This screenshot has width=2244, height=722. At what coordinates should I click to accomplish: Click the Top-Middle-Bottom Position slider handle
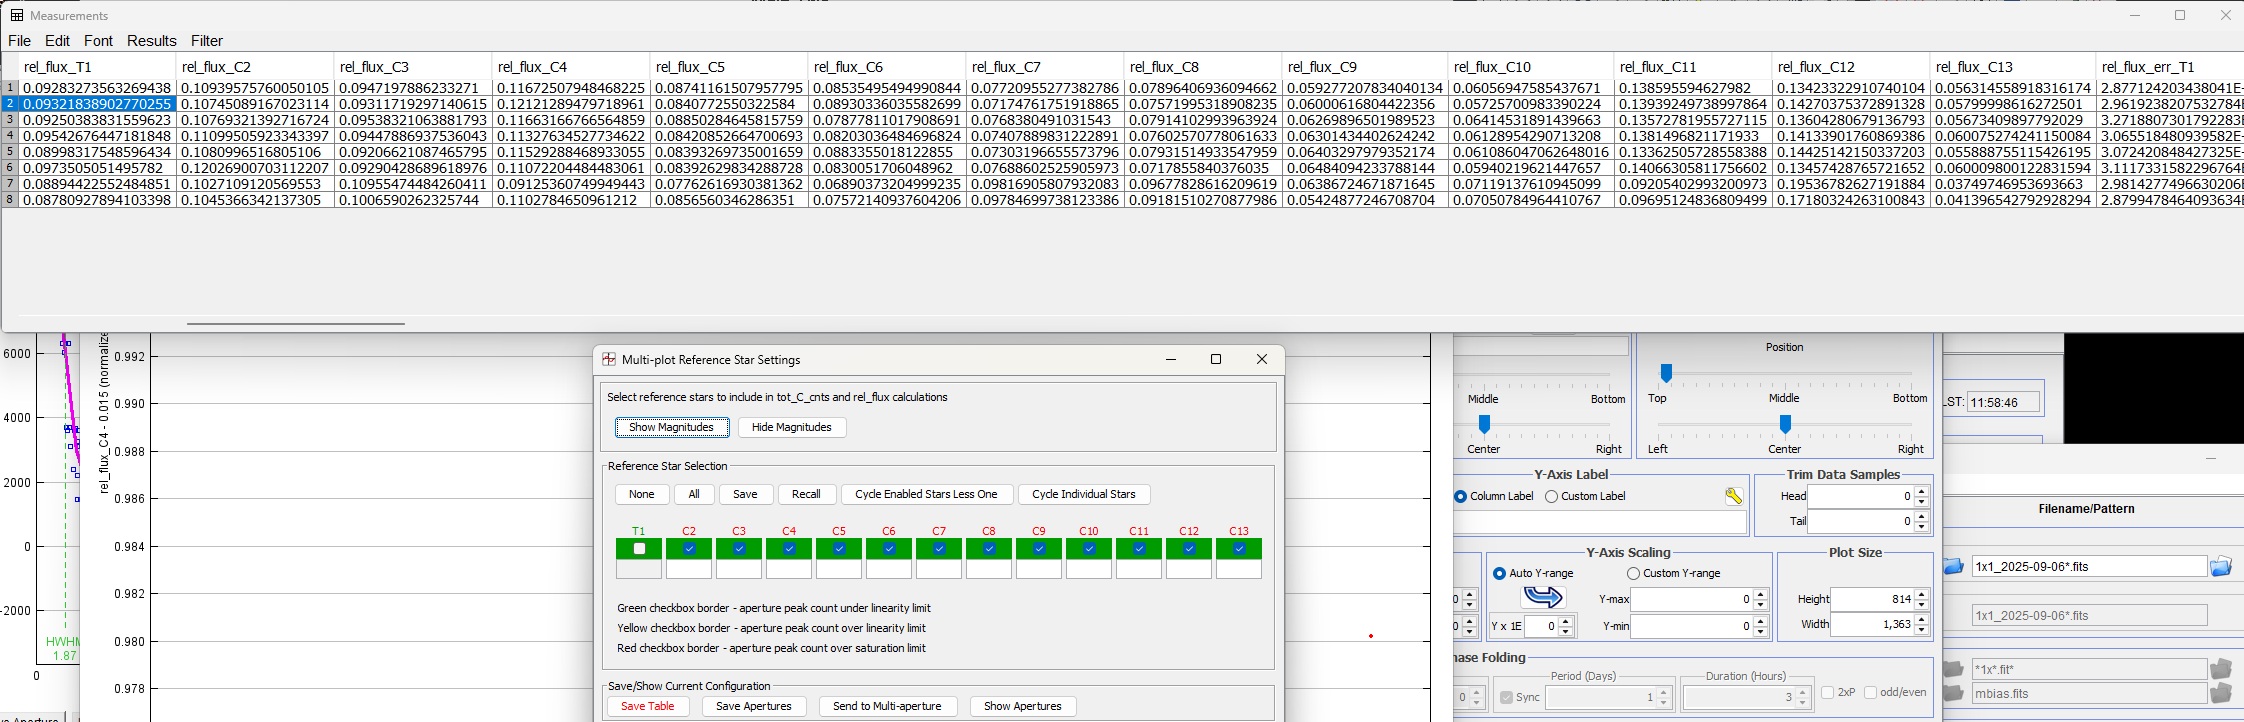click(1666, 373)
